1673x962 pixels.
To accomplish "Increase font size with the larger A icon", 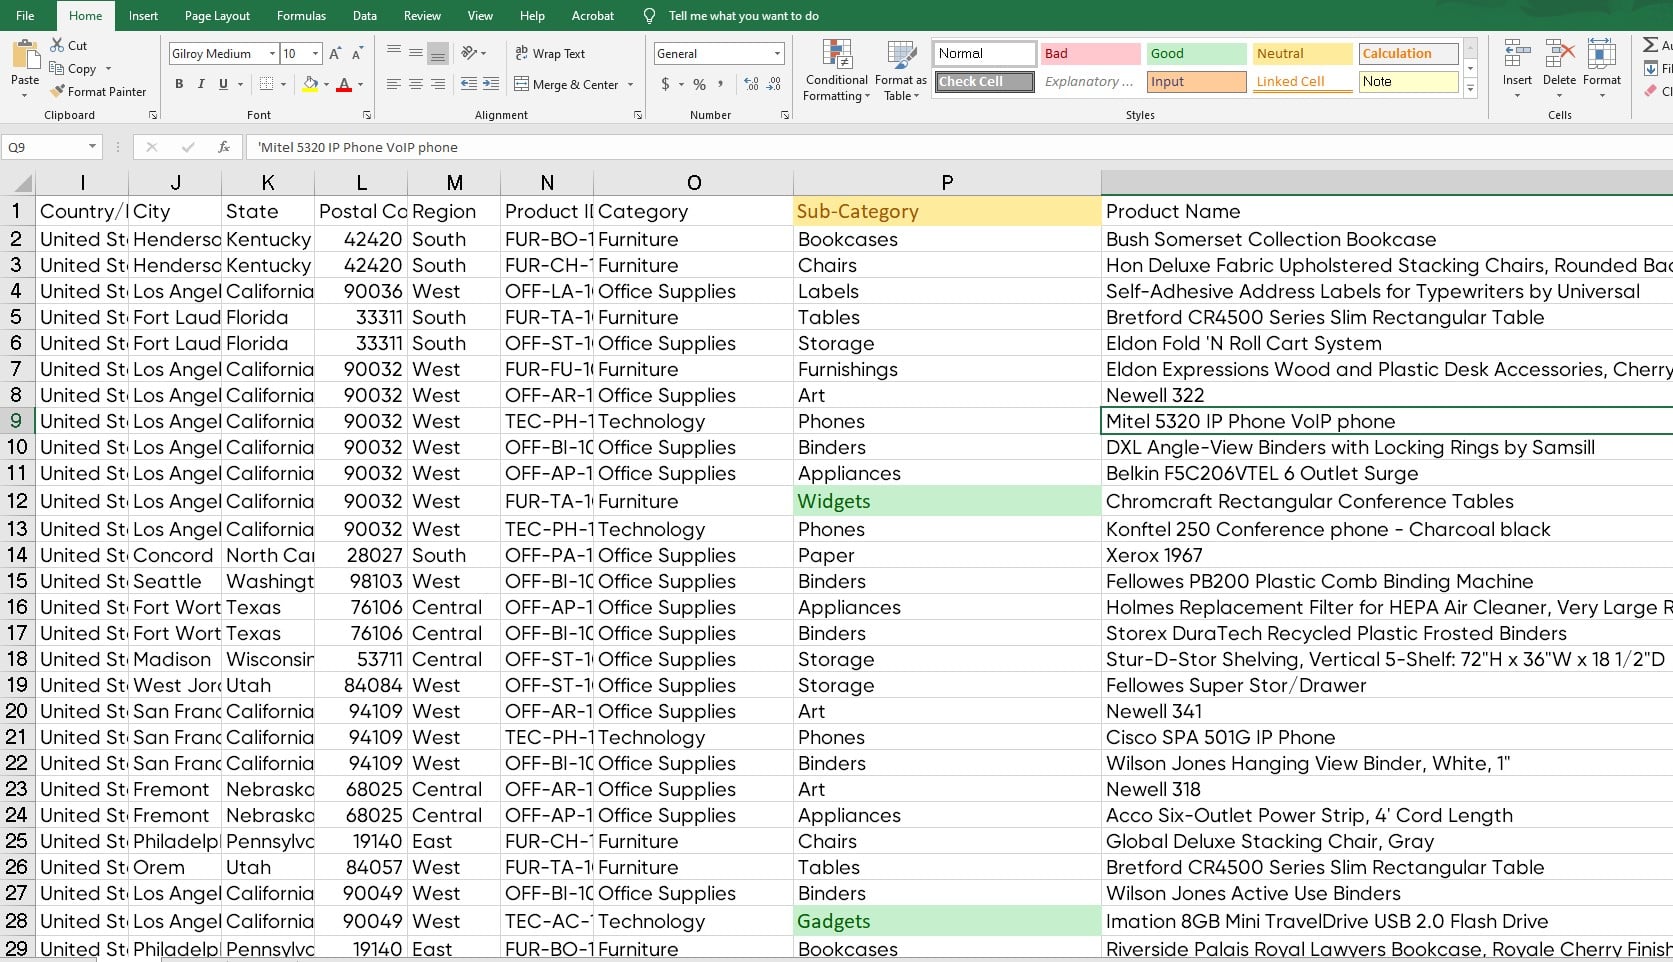I will [x=335, y=53].
